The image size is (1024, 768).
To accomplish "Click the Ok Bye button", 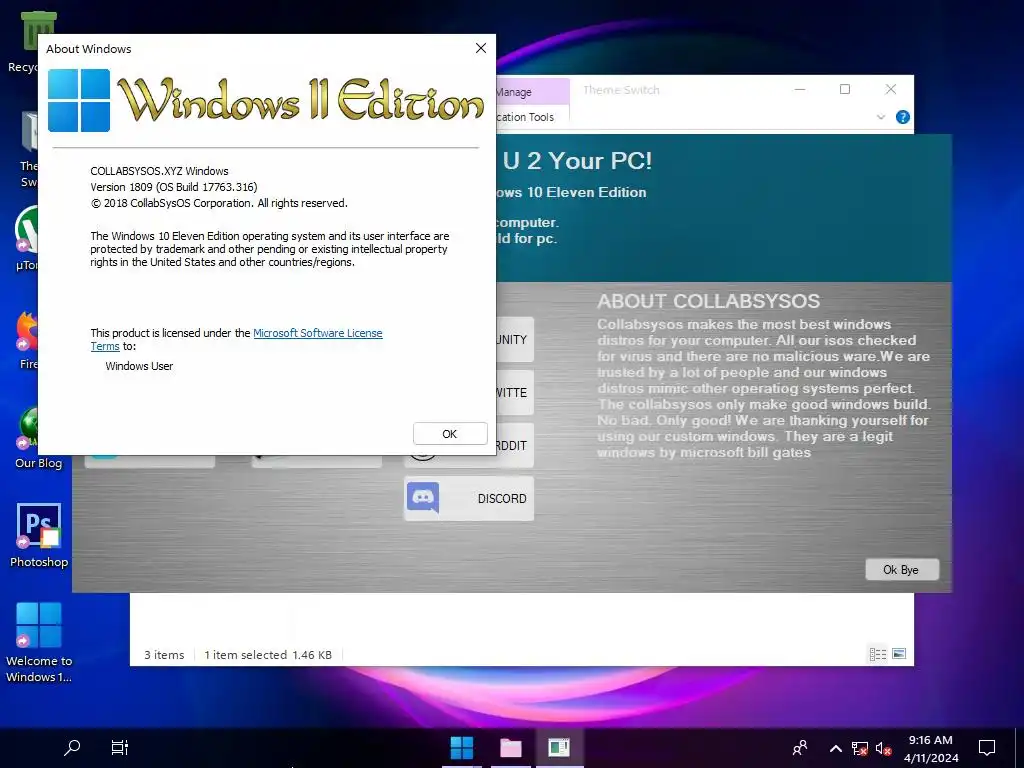I will point(901,569).
